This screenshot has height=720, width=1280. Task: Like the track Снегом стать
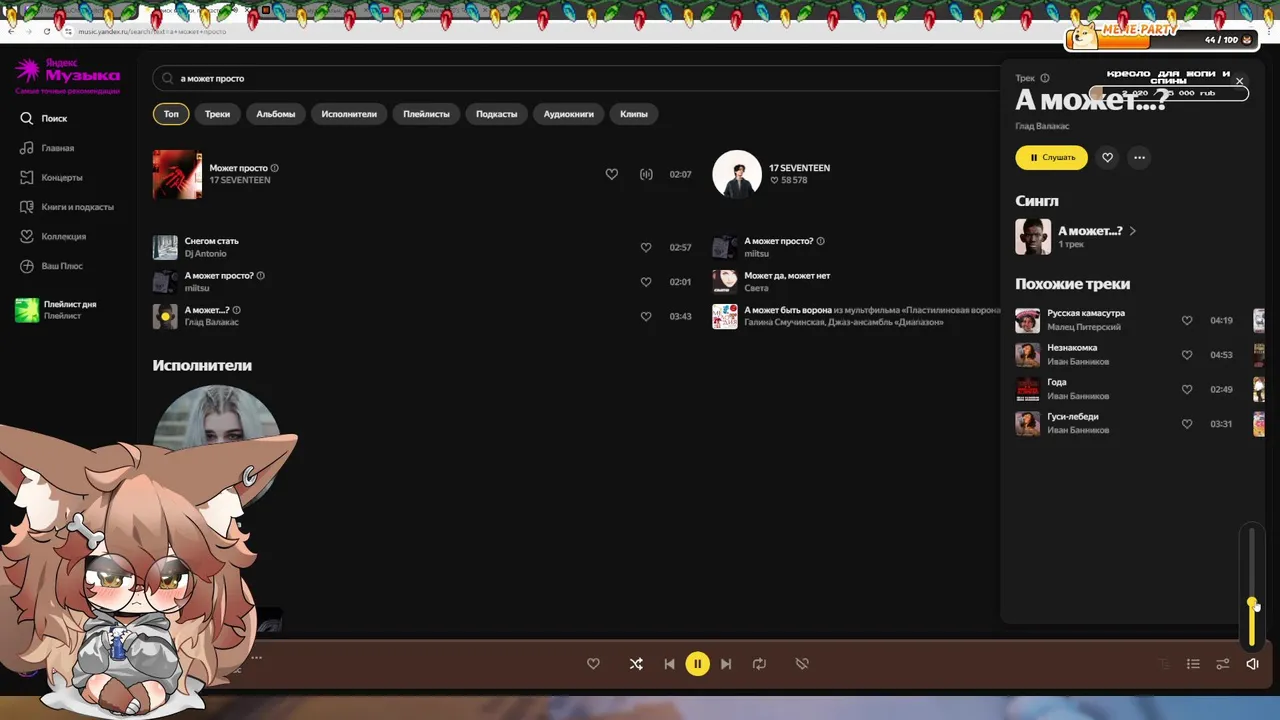coord(646,247)
